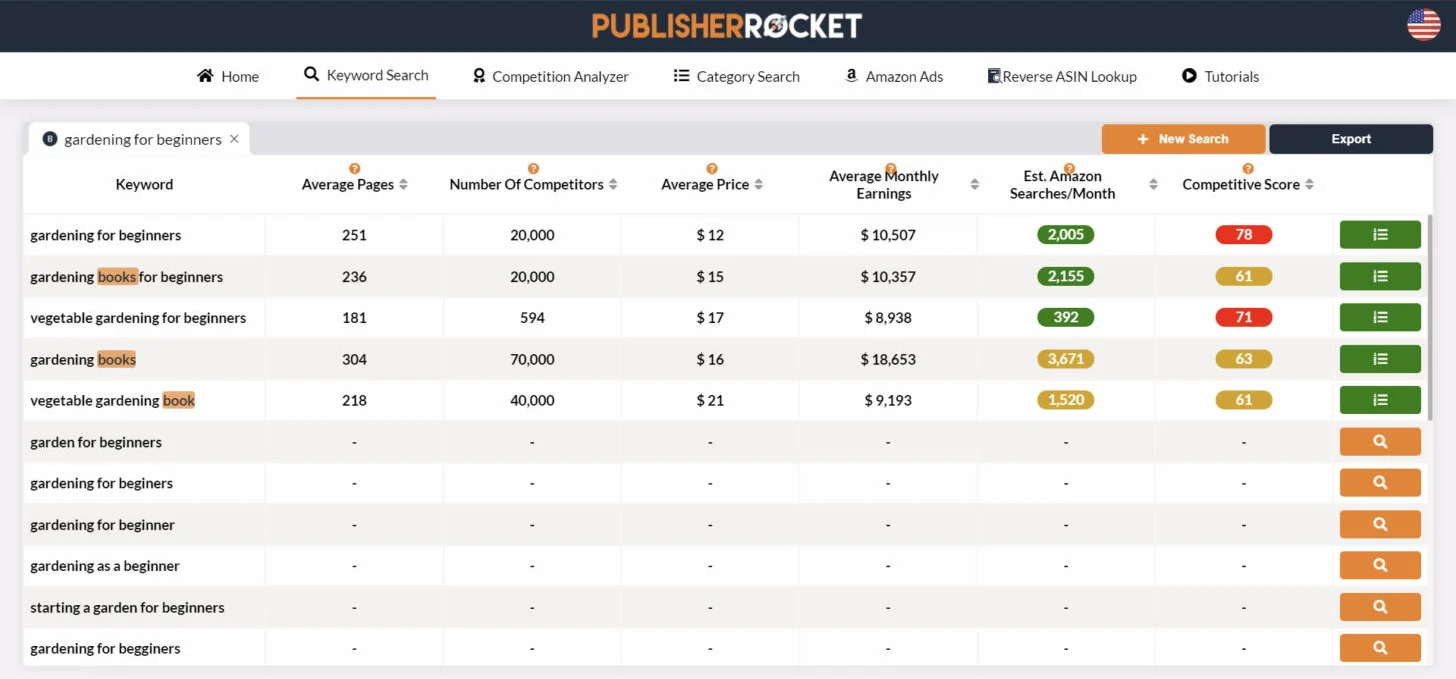Viewport: 1456px width, 679px height.
Task: Show help icon for Average Monthly Earnings
Action: click(x=891, y=169)
